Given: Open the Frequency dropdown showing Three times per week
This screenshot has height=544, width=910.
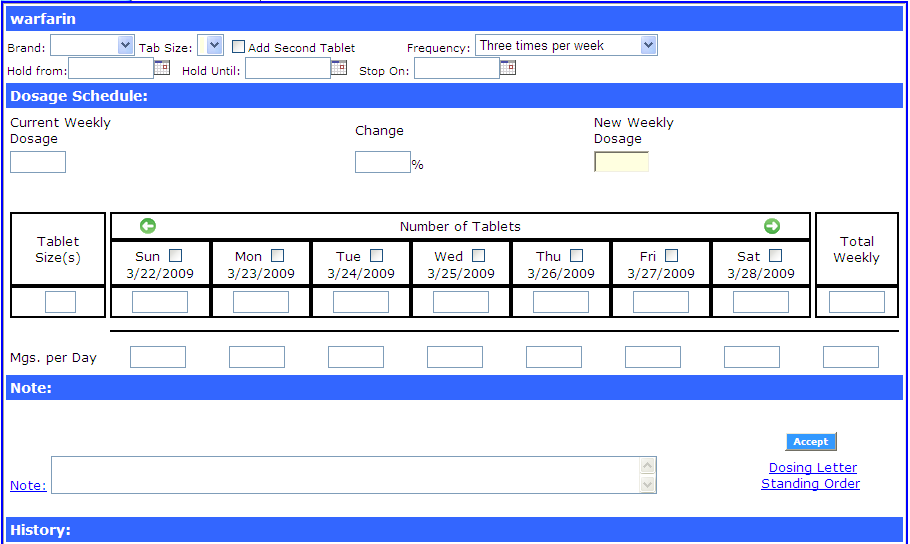Looking at the screenshot, I should click(566, 45).
